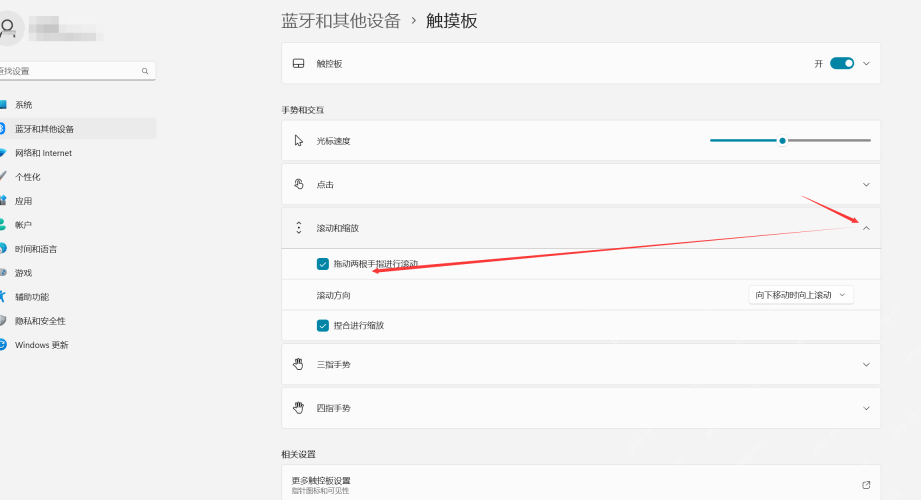Select 蓝牙和其他设备 in the sidebar
This screenshot has height=500, width=921.
(78, 129)
